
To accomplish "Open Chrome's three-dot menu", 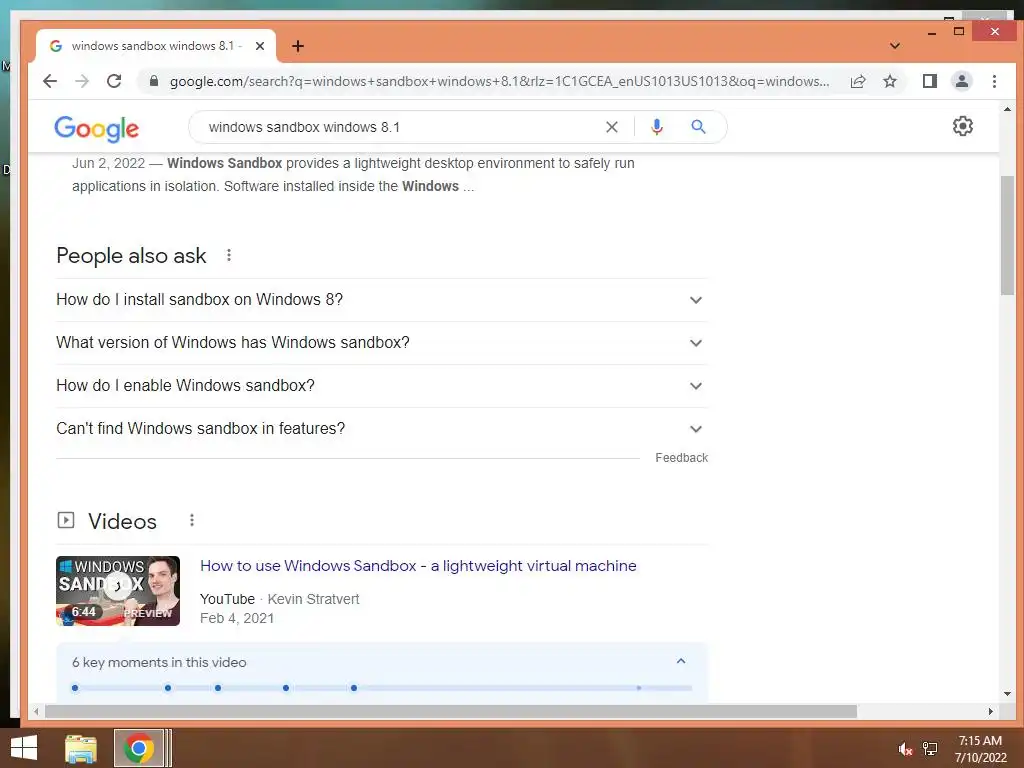I will (x=994, y=81).
